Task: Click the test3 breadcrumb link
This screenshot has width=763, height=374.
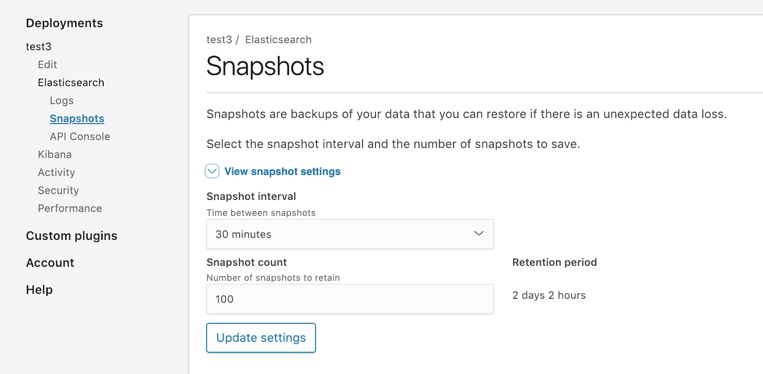Action: coord(219,39)
